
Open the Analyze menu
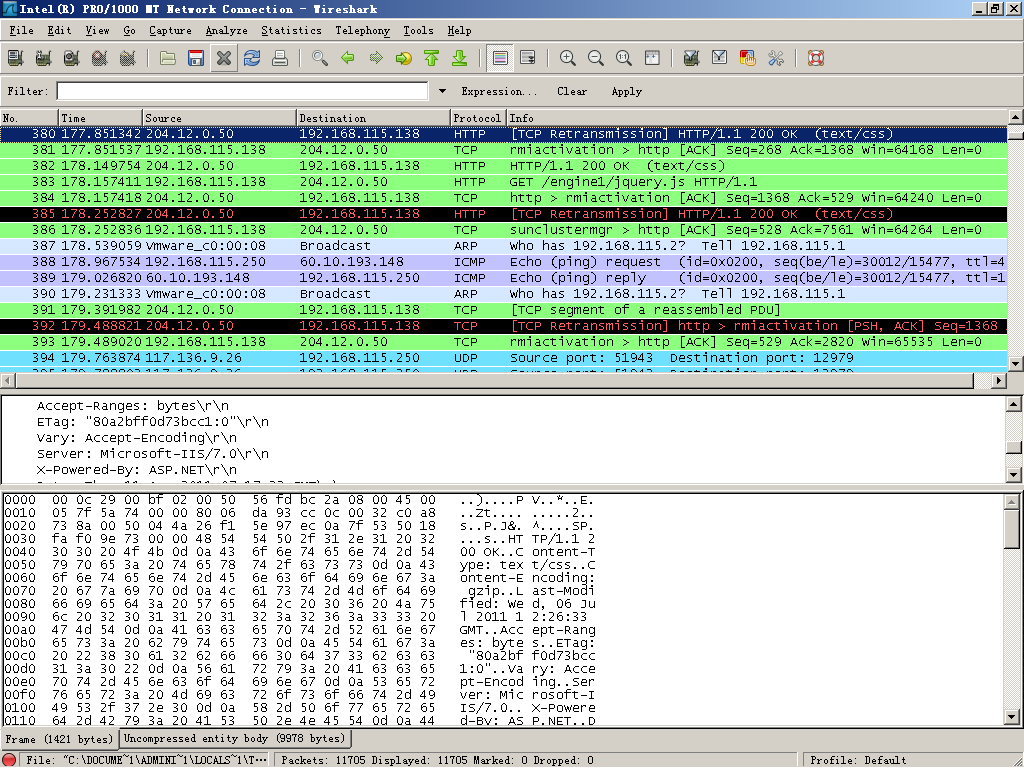(x=227, y=31)
